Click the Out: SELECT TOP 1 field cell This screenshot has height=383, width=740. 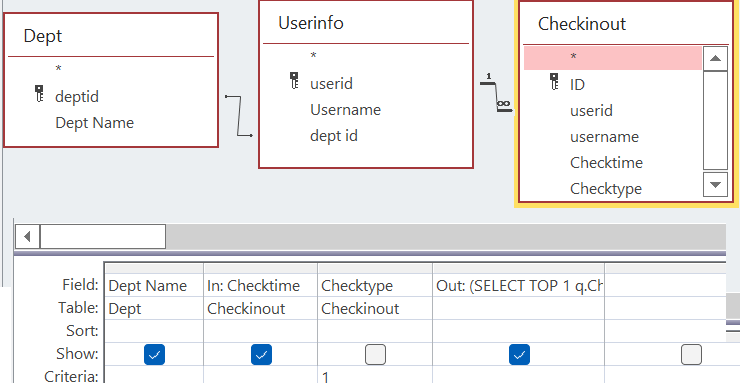tap(519, 285)
